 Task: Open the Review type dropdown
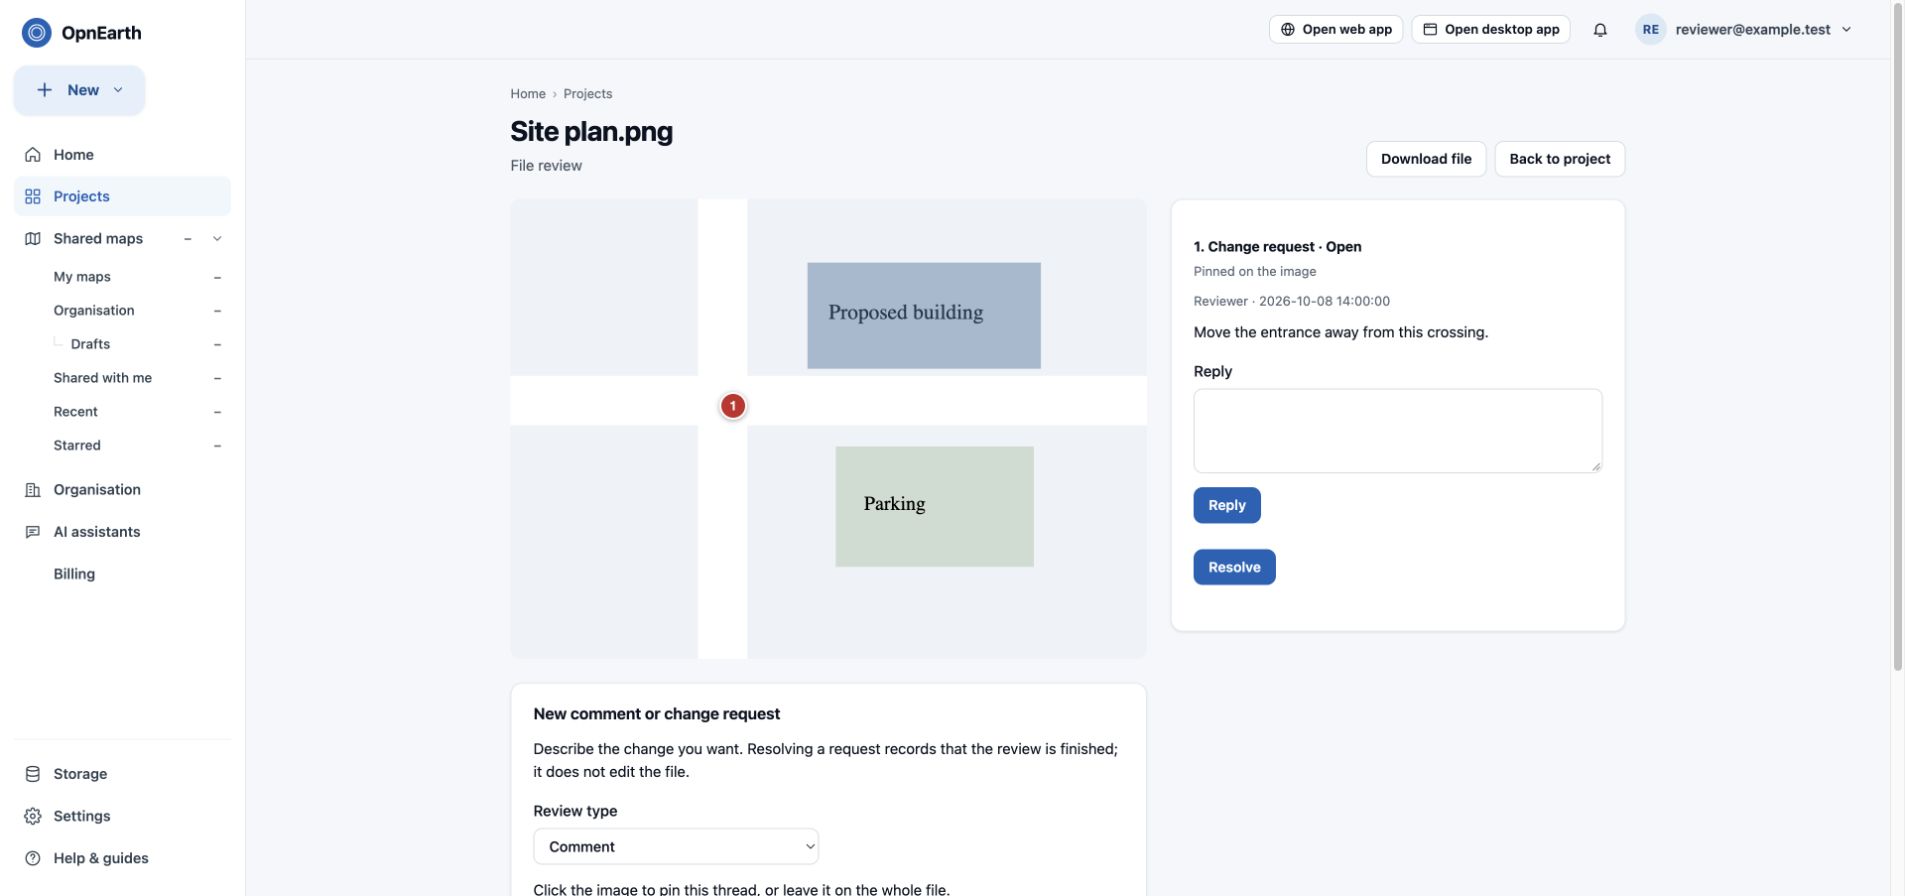(676, 847)
